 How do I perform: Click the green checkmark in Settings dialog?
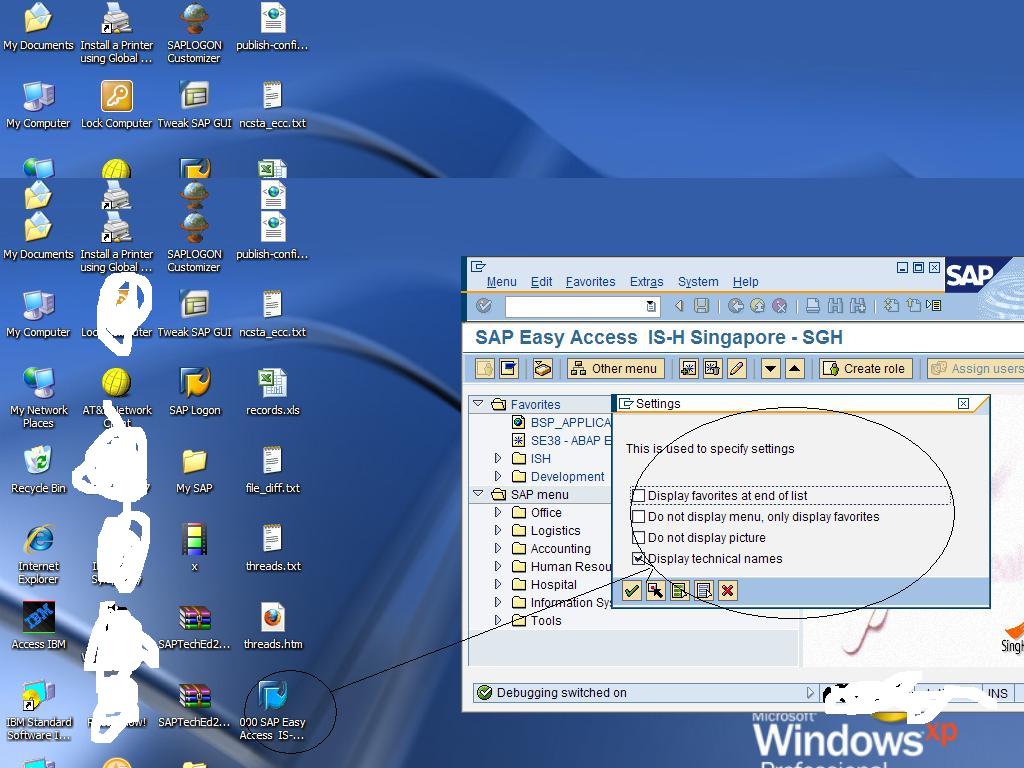click(631, 590)
